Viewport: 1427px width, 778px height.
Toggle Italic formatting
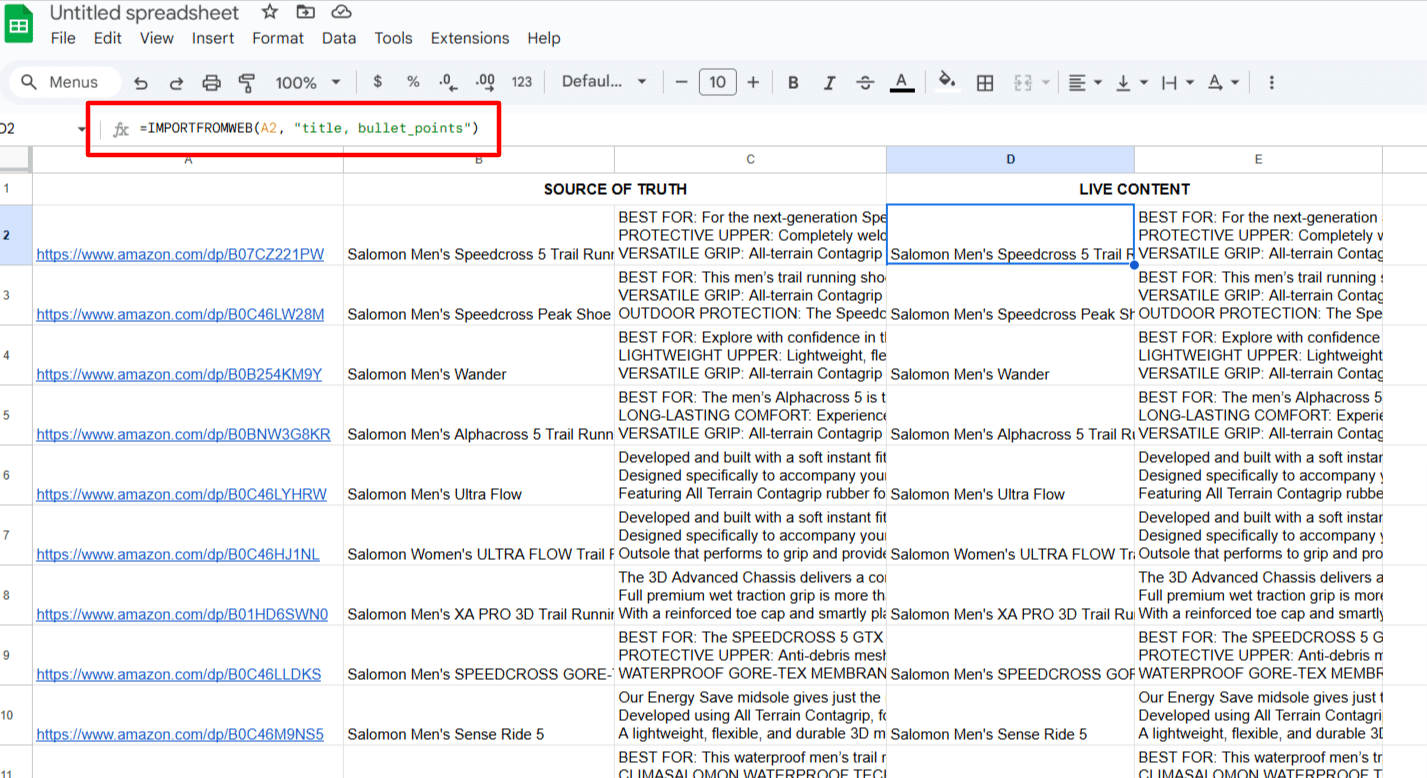(829, 83)
